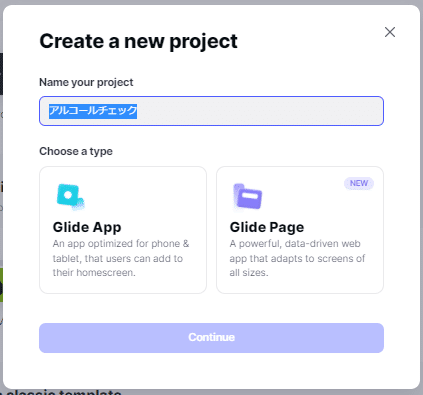Click the Glide App title text

[x=87, y=227]
